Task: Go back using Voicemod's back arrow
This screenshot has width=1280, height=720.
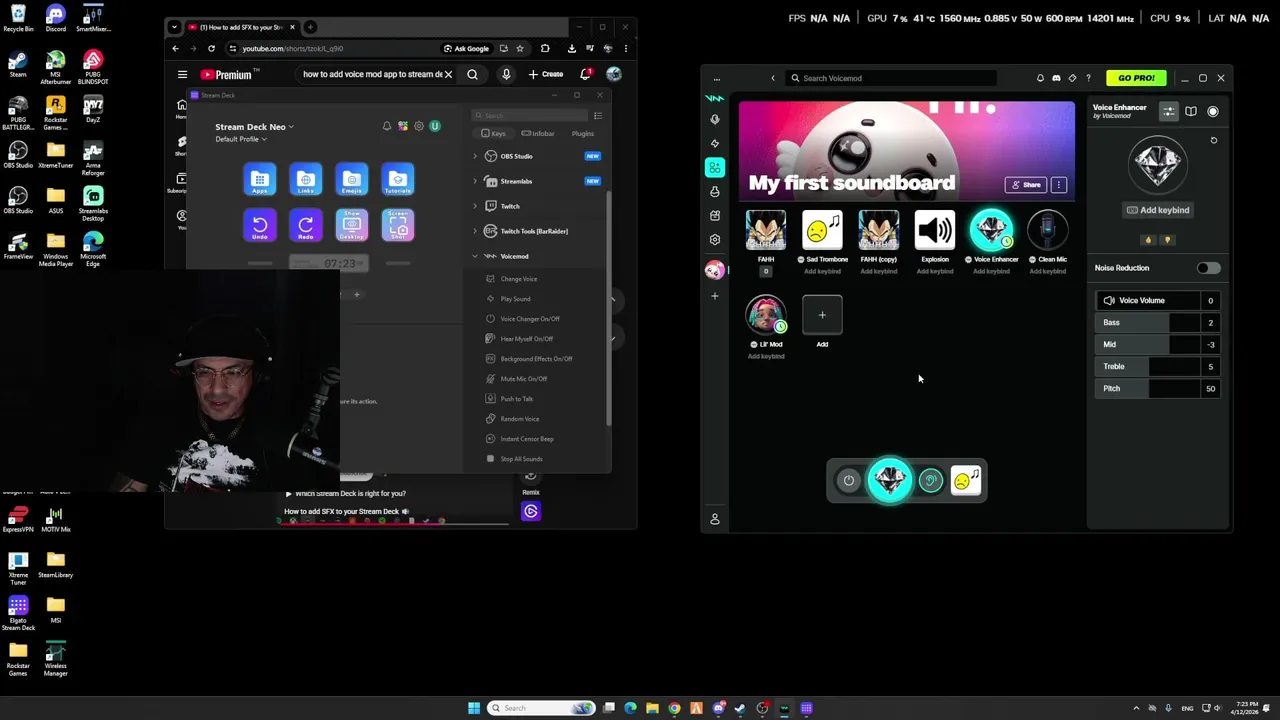Action: coord(772,78)
